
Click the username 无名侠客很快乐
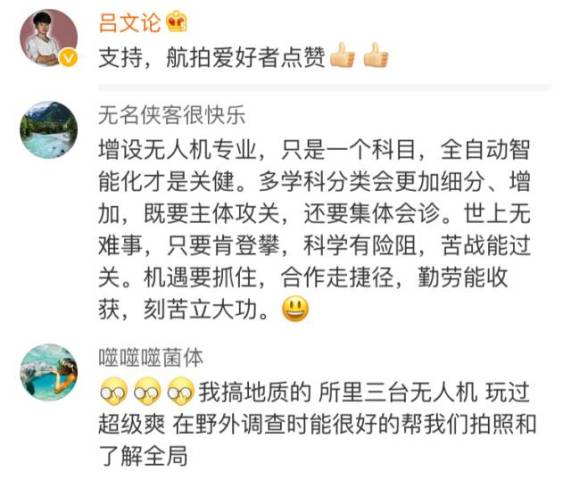[172, 115]
